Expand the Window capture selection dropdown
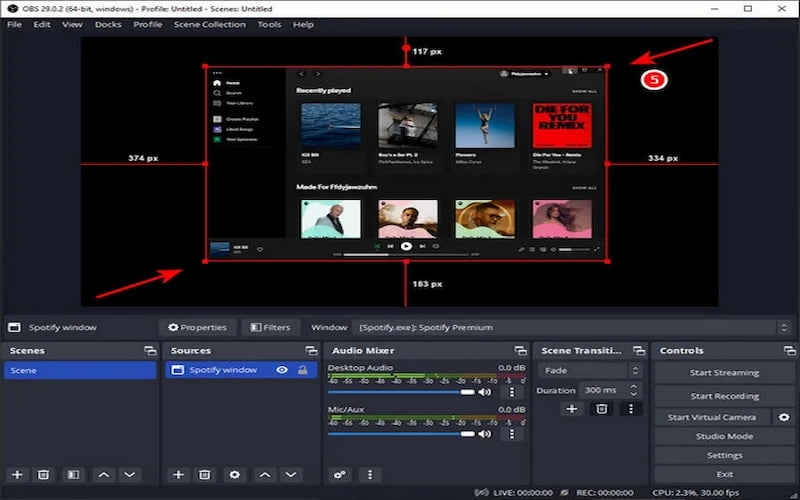The image size is (800, 500). (x=782, y=327)
